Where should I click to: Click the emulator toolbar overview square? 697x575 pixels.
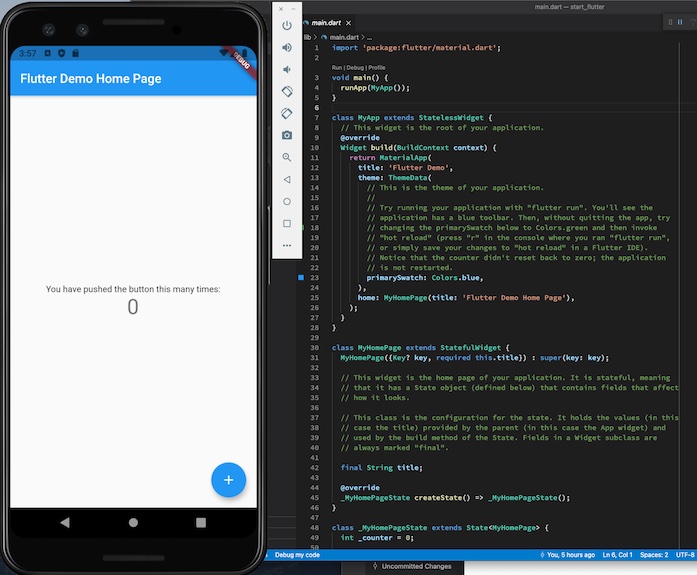pyautogui.click(x=287, y=224)
